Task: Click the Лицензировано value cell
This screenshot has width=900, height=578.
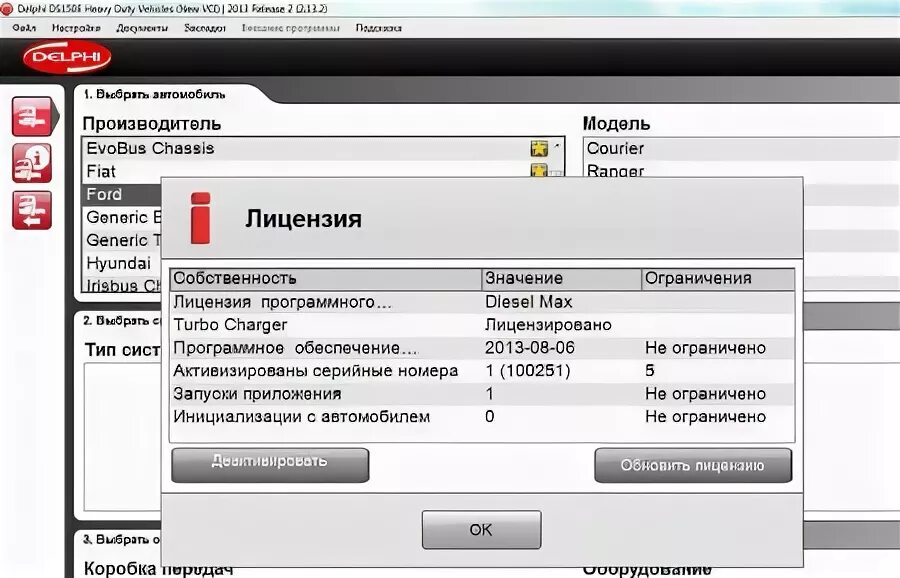Action: pos(548,325)
